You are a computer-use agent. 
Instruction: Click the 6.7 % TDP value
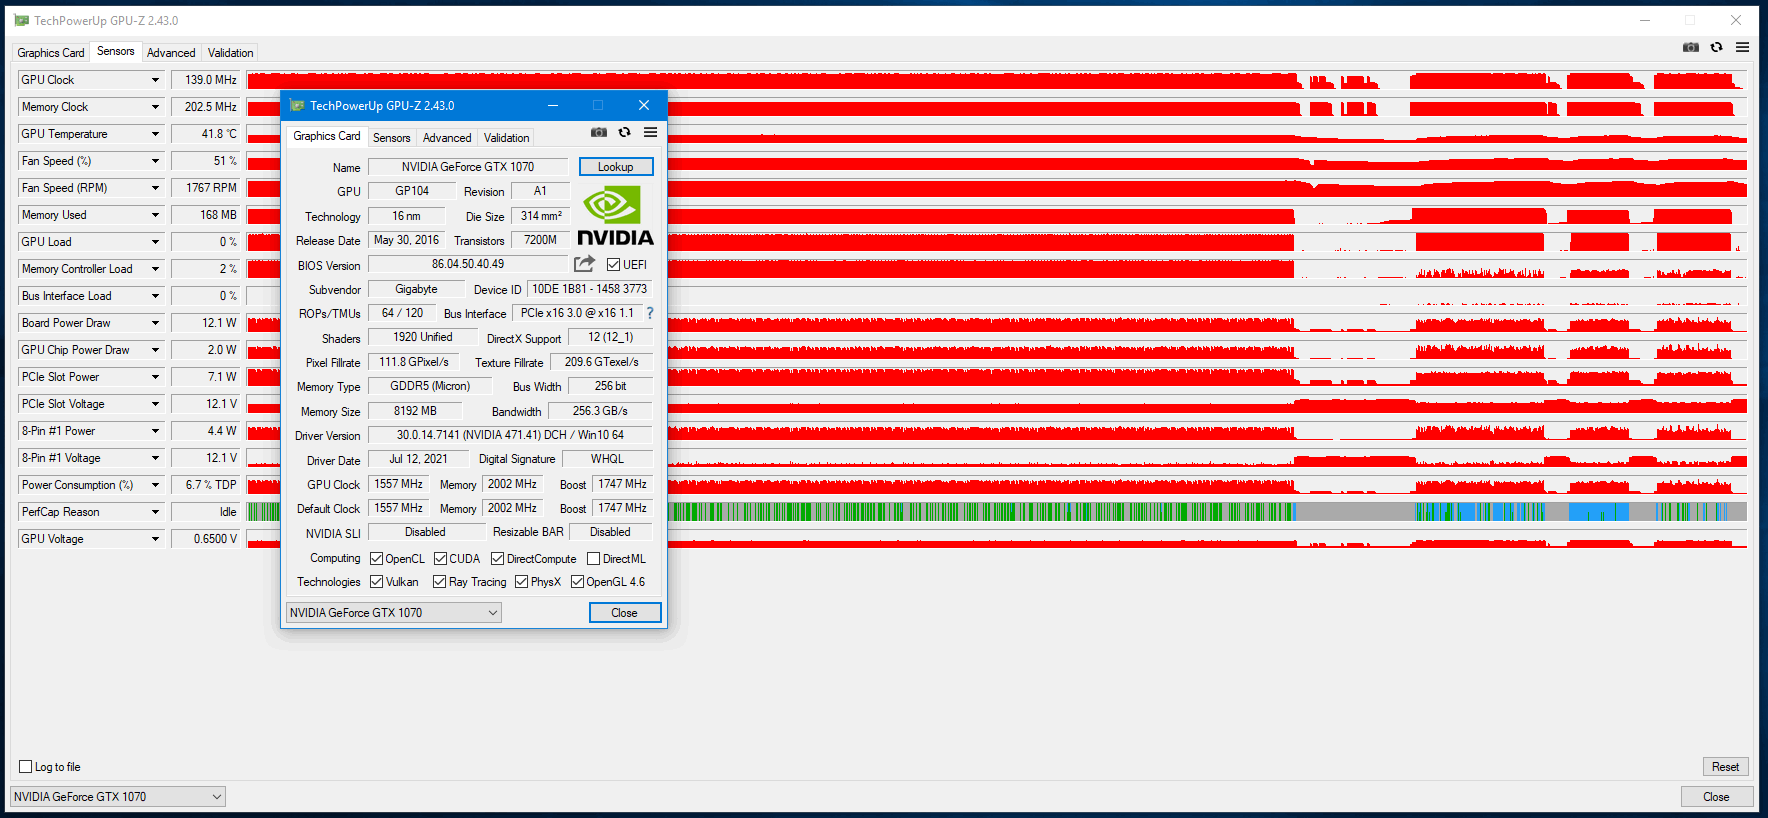206,485
